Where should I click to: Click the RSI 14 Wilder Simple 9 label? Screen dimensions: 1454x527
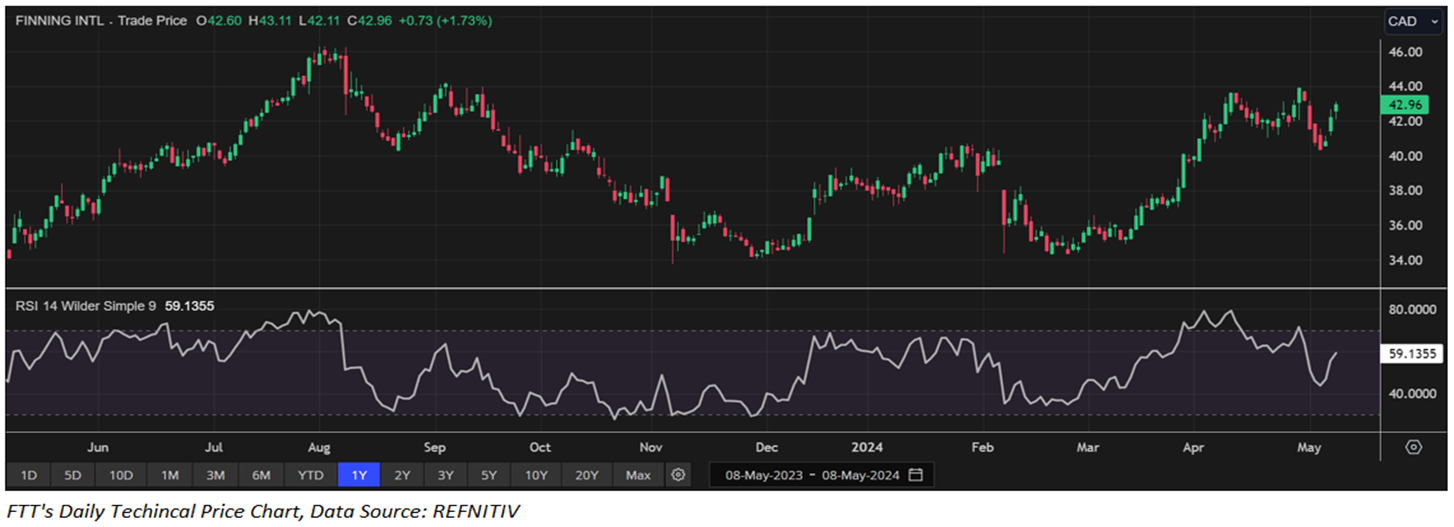tap(85, 306)
